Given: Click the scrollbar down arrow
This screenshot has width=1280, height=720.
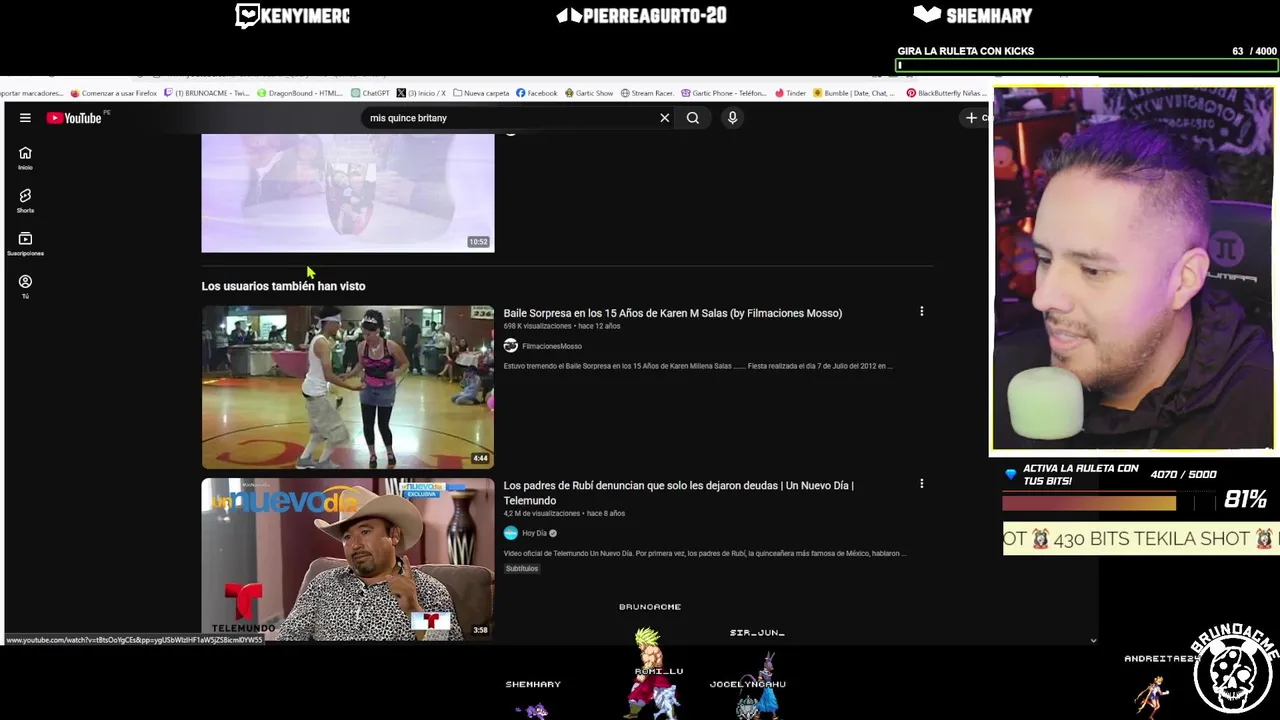Looking at the screenshot, I should (1093, 640).
